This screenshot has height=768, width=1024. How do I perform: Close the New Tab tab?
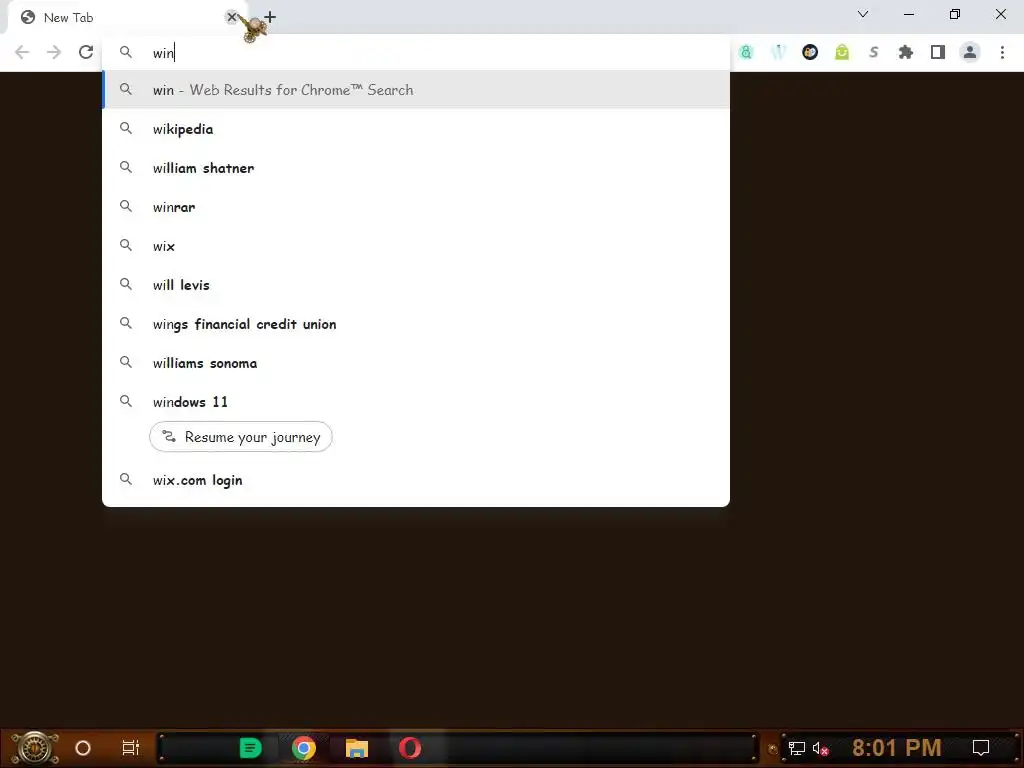point(231,17)
